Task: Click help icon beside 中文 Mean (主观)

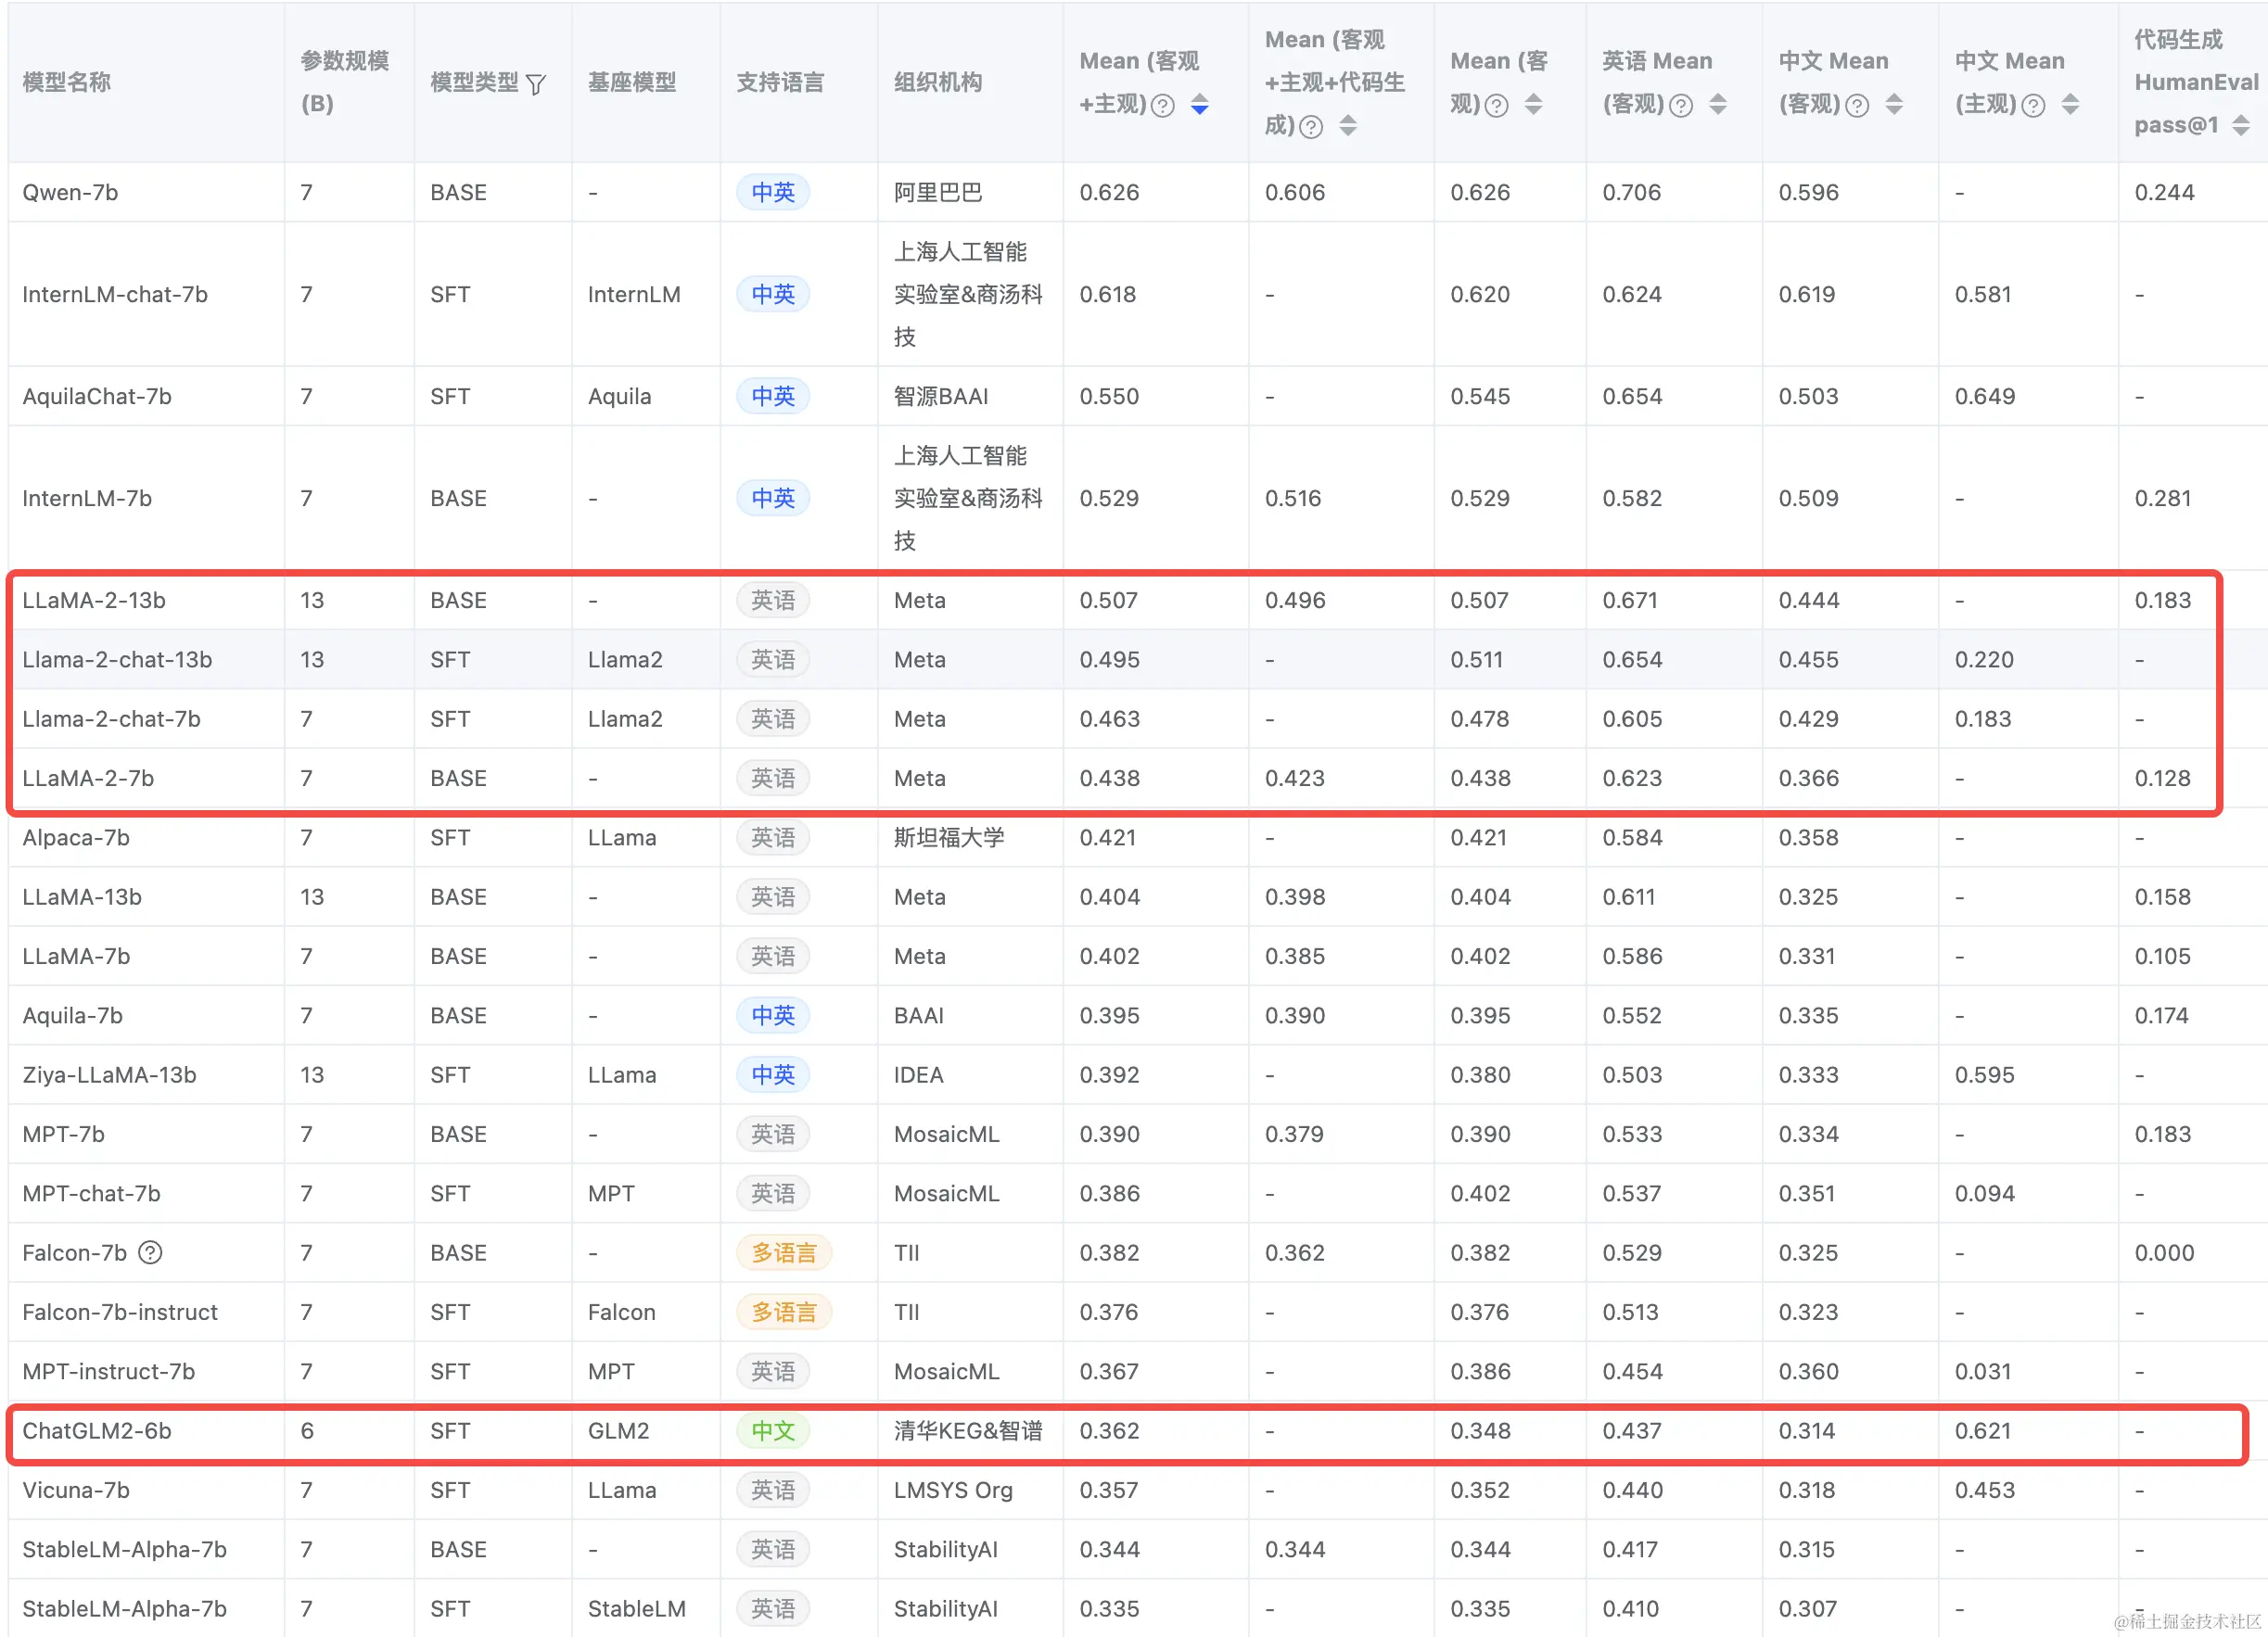Action: [2033, 105]
